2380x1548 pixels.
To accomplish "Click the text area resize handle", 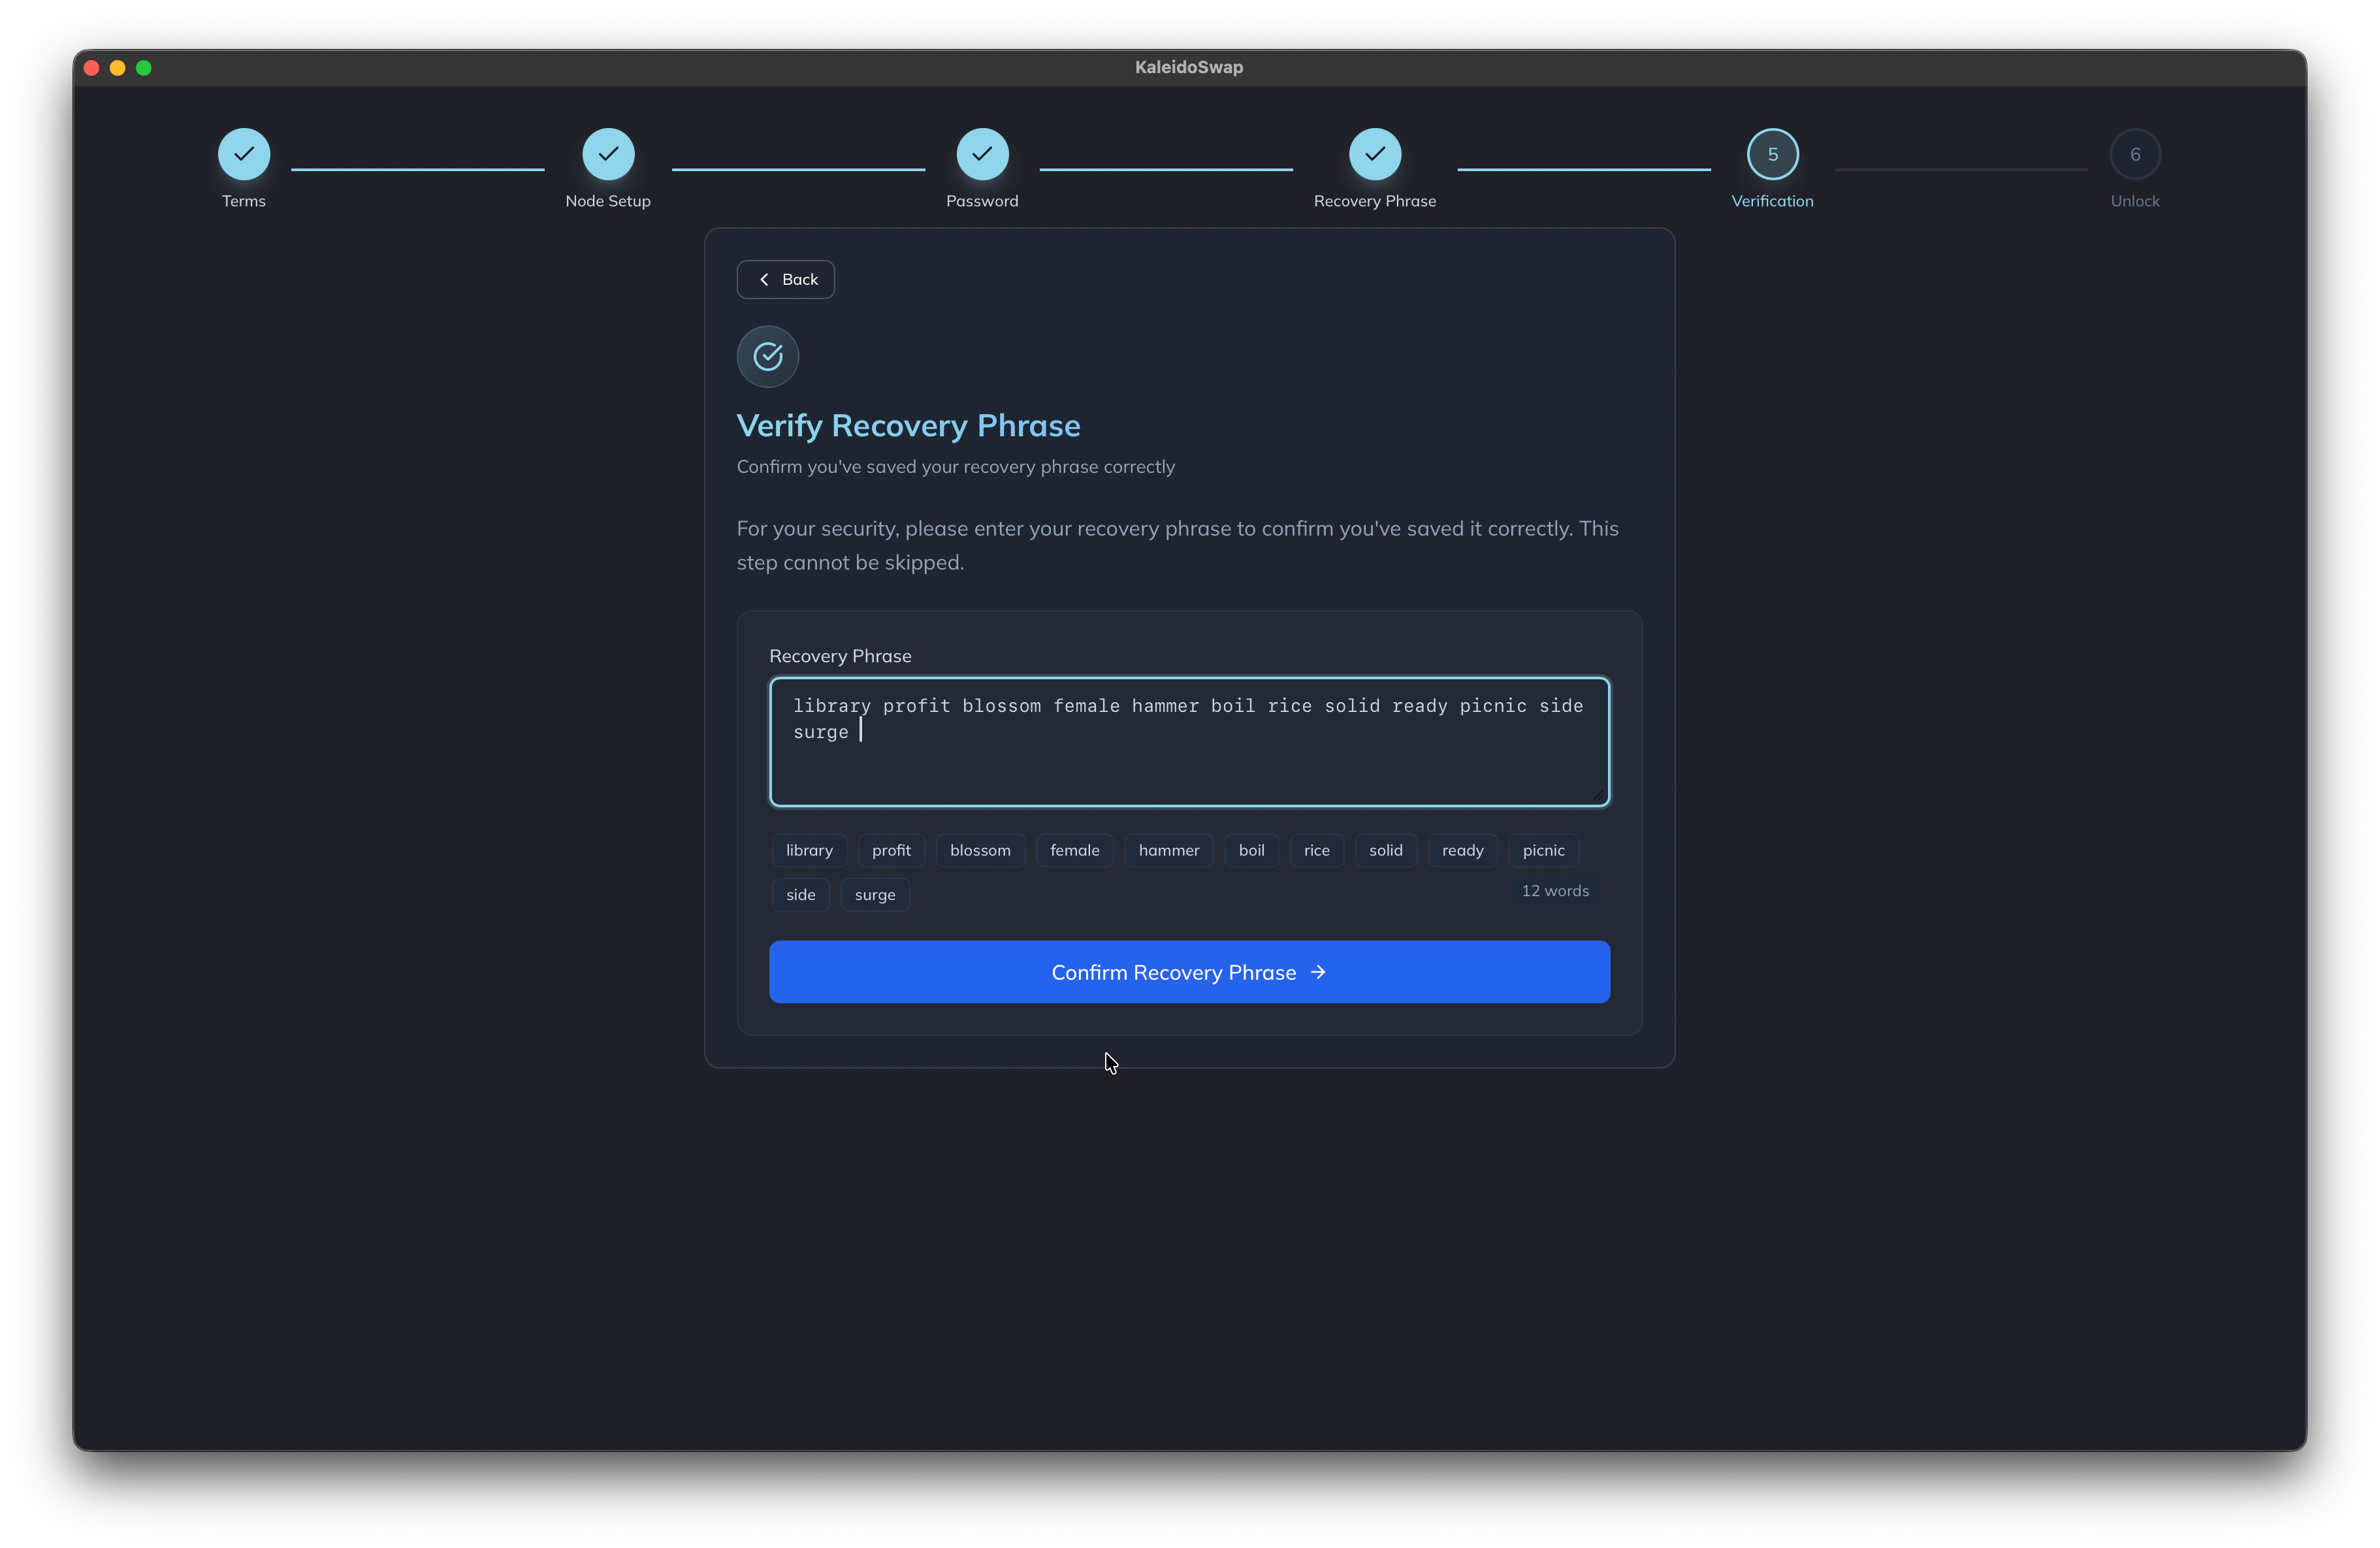I will pos(1599,795).
